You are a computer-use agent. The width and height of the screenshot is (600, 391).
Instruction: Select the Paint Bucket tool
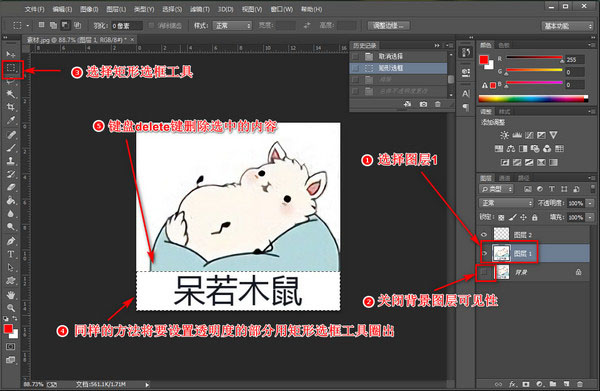pyautogui.click(x=11, y=200)
